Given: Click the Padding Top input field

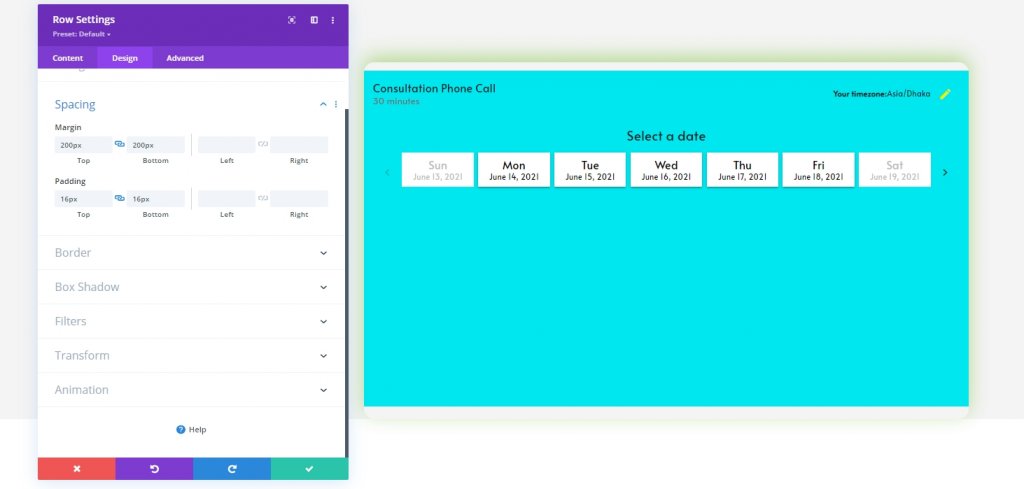Looking at the screenshot, I should pos(84,198).
